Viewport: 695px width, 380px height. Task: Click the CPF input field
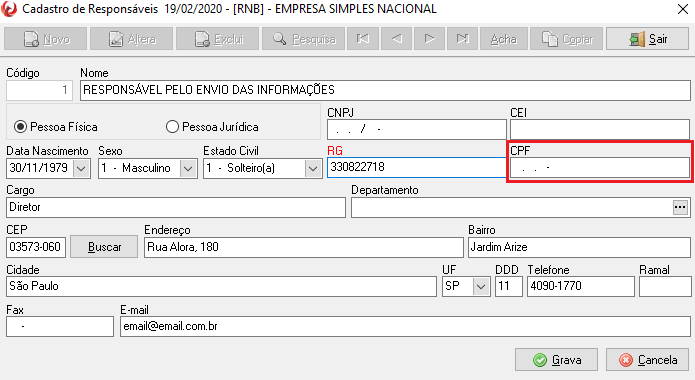[x=600, y=168]
